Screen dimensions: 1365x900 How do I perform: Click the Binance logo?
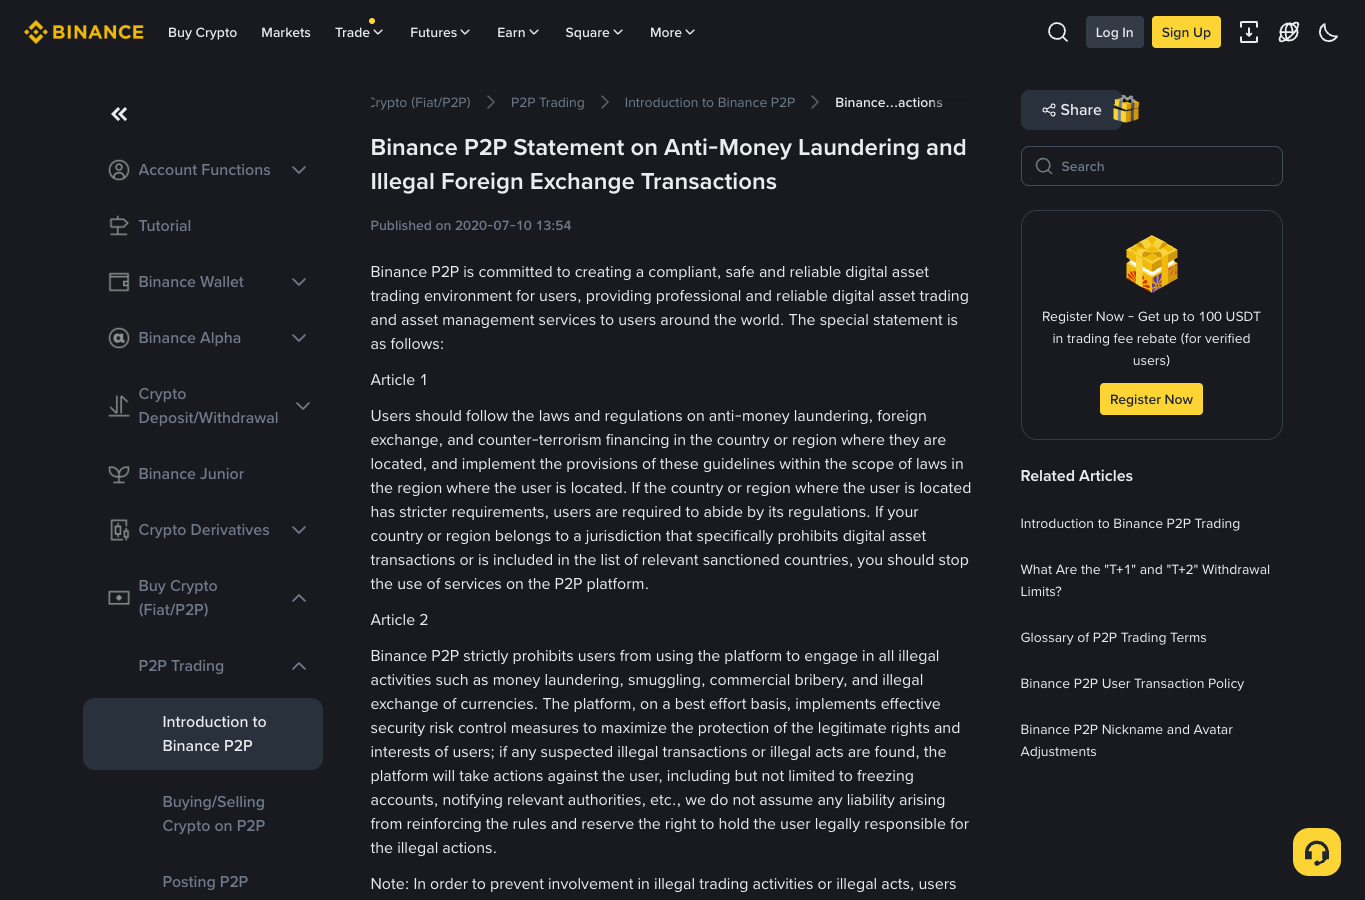(x=84, y=32)
